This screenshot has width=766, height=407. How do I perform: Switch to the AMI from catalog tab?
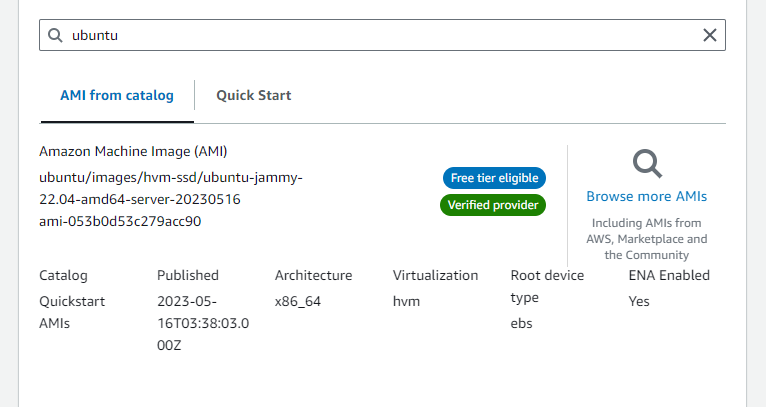point(116,96)
